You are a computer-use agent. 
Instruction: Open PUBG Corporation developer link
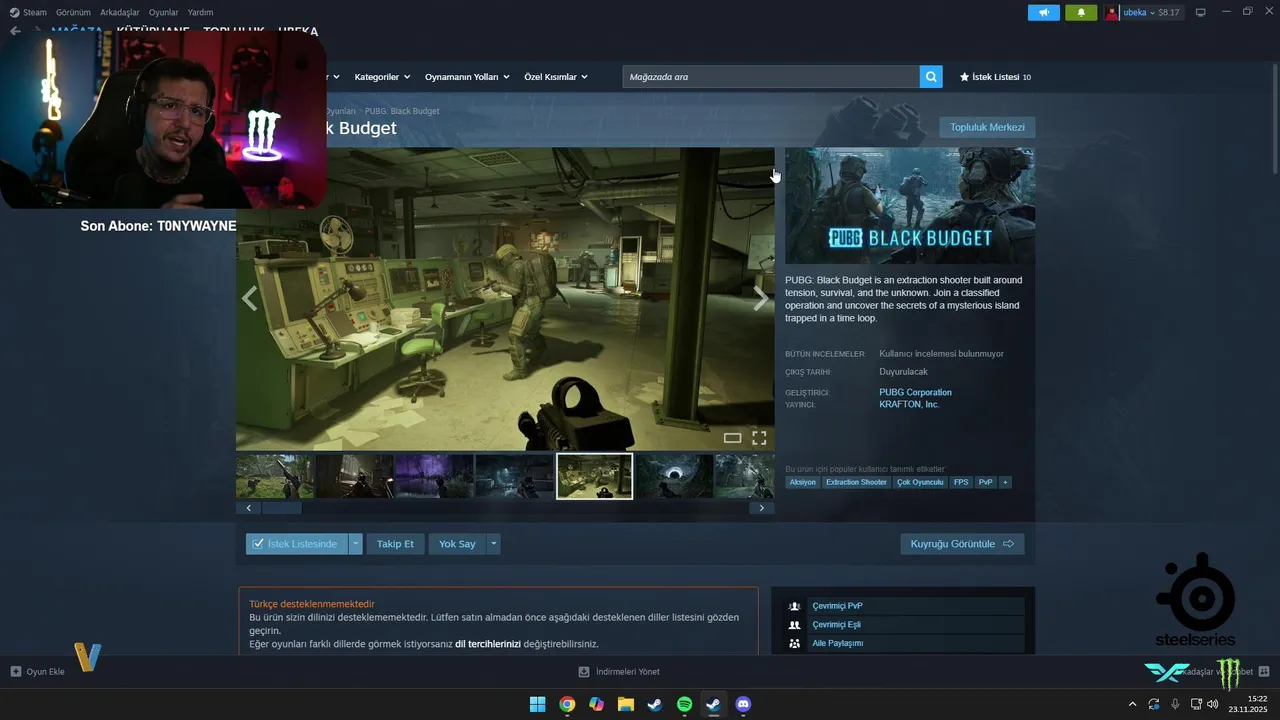coord(915,392)
